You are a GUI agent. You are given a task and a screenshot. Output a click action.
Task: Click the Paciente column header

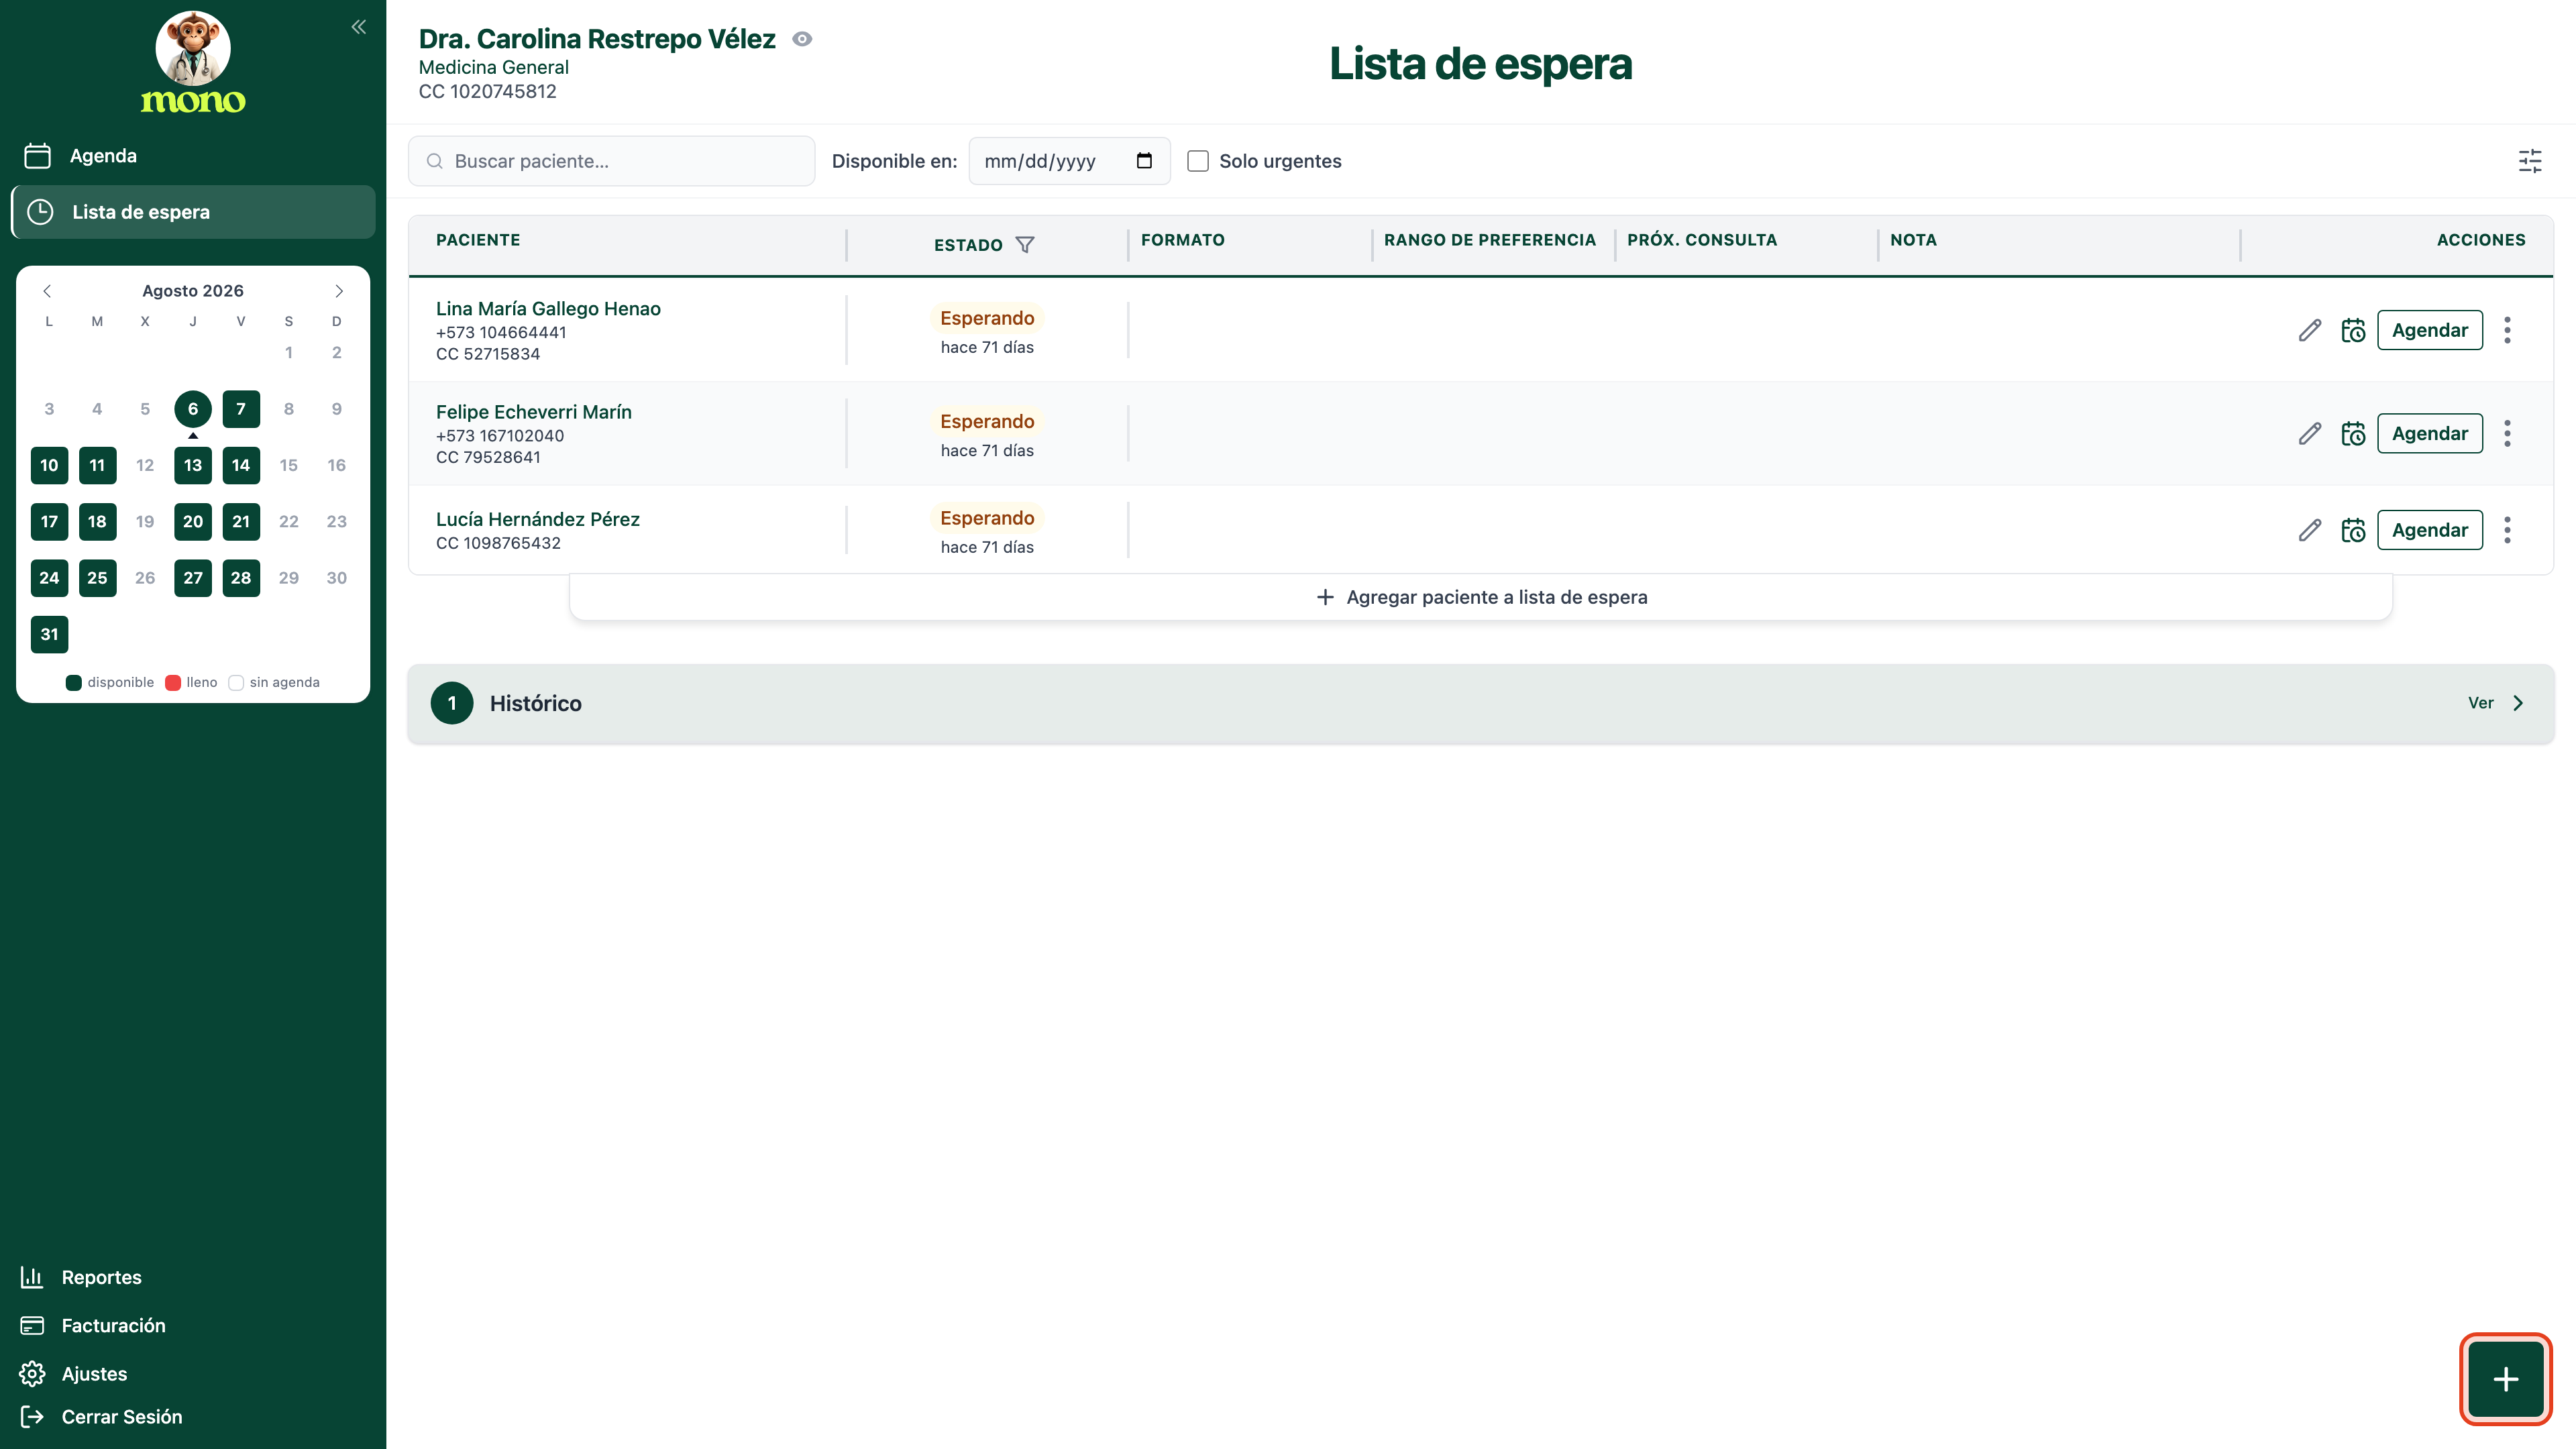pyautogui.click(x=478, y=240)
